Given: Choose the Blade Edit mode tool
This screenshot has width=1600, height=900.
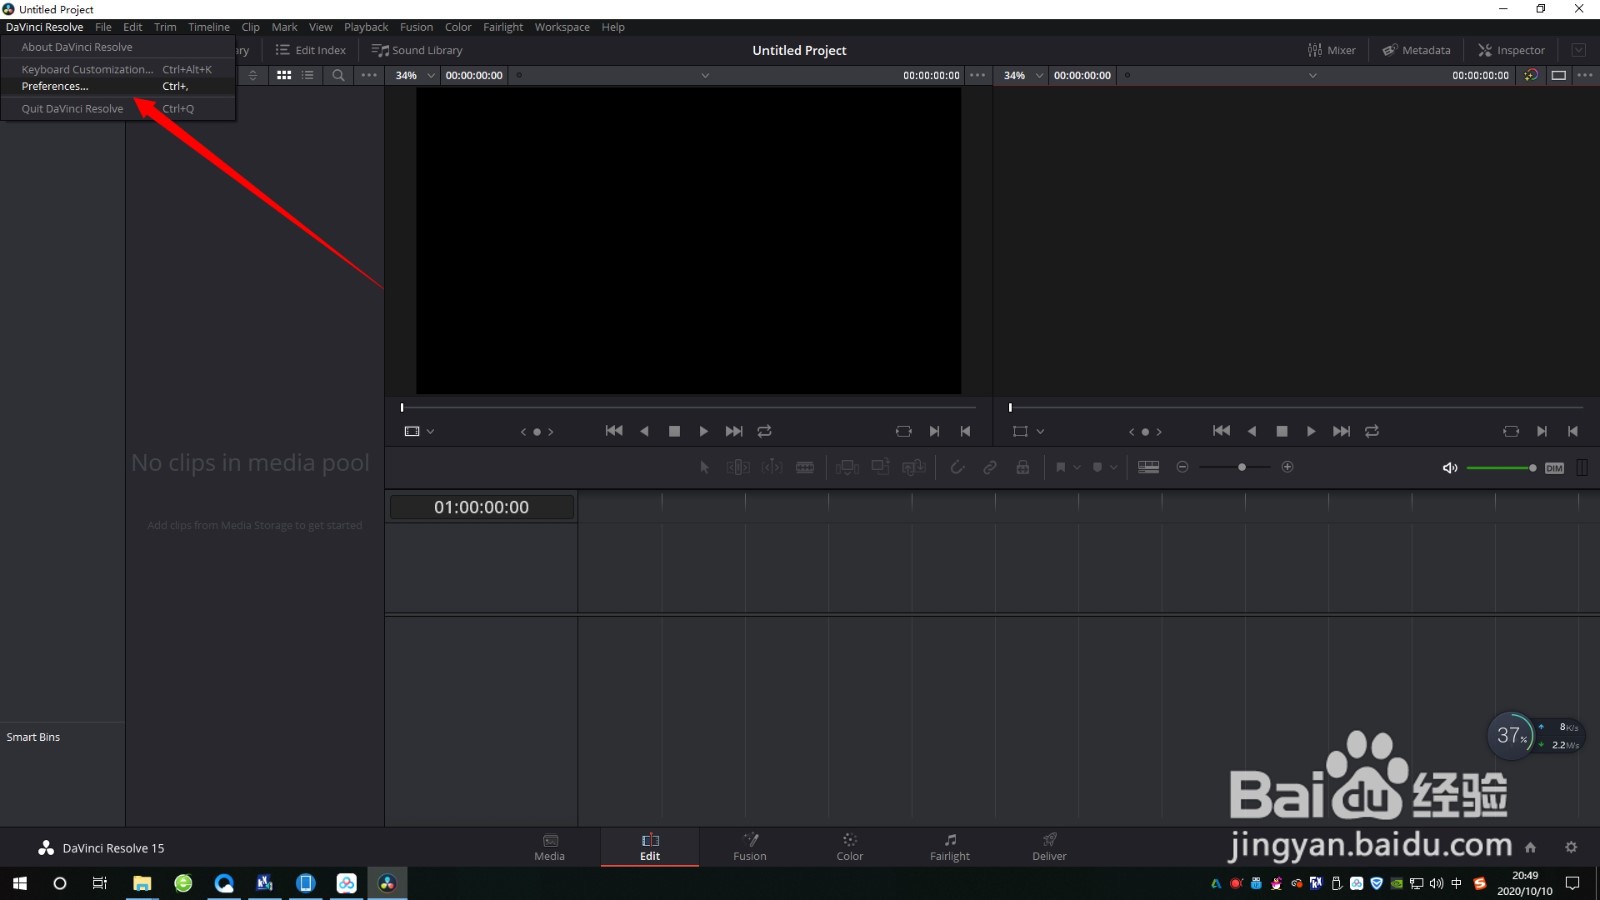Looking at the screenshot, I should [805, 467].
